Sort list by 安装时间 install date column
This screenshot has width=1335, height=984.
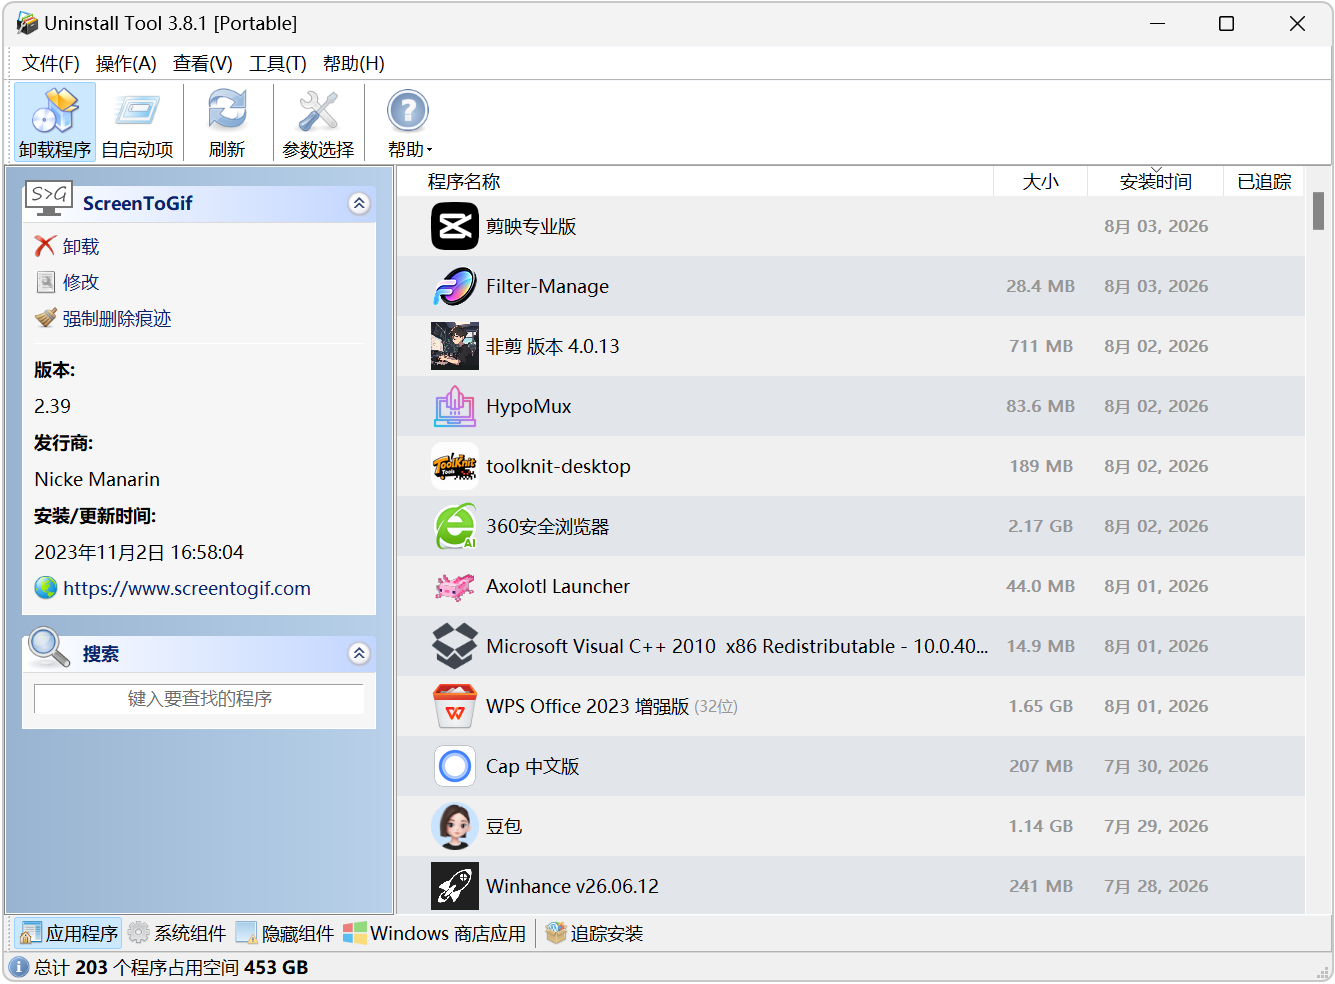1155,182
